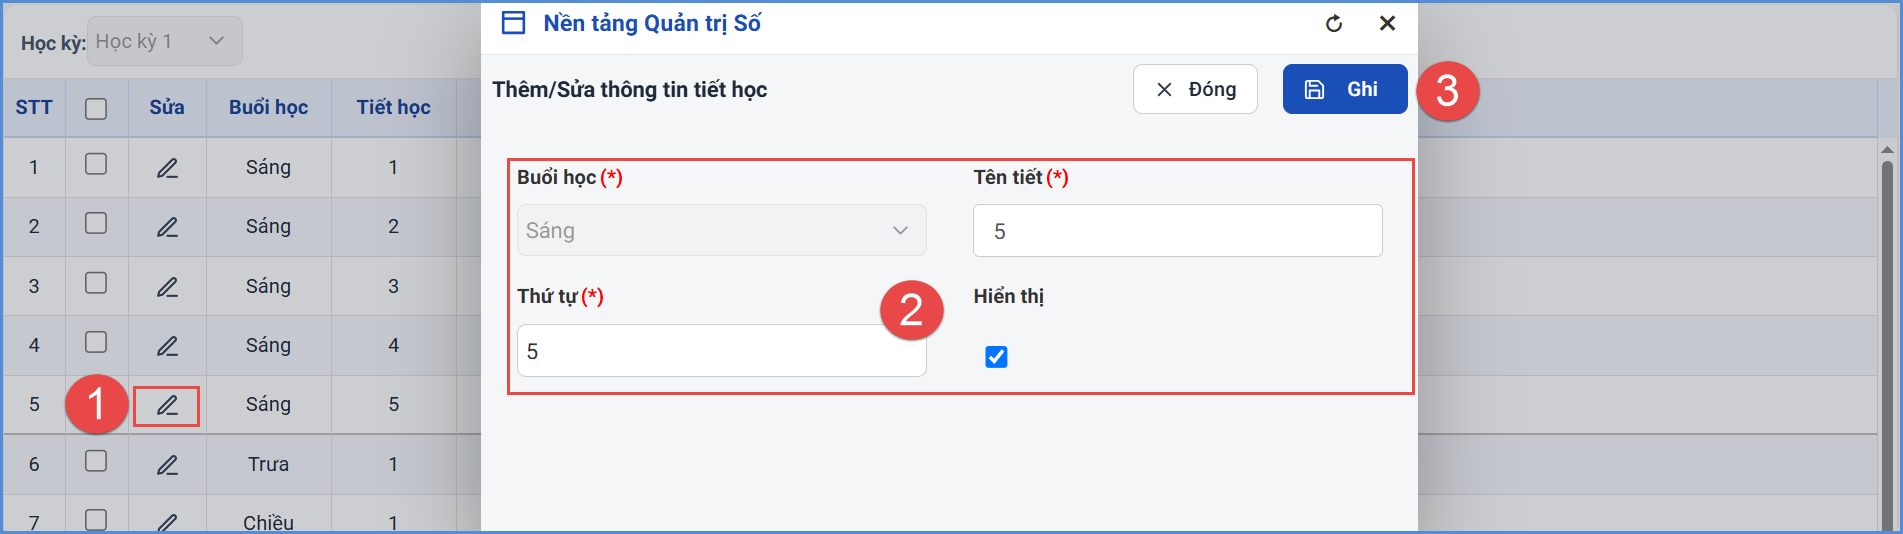Click the Ghi save button
The height and width of the screenshot is (534, 1903).
(x=1345, y=89)
